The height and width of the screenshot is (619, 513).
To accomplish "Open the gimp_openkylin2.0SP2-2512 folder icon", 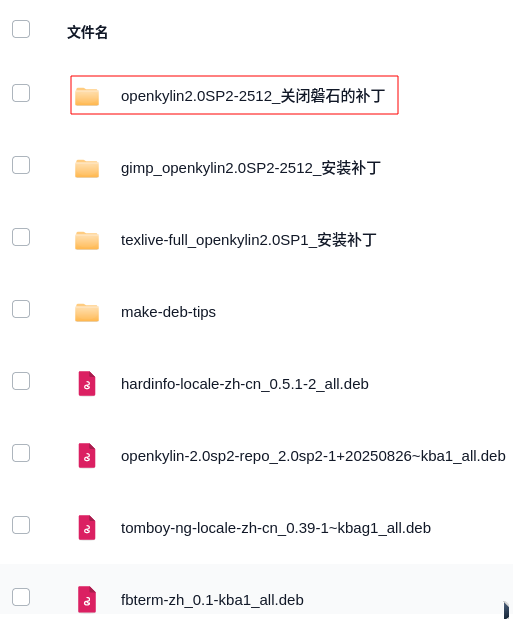I will [x=87, y=169].
